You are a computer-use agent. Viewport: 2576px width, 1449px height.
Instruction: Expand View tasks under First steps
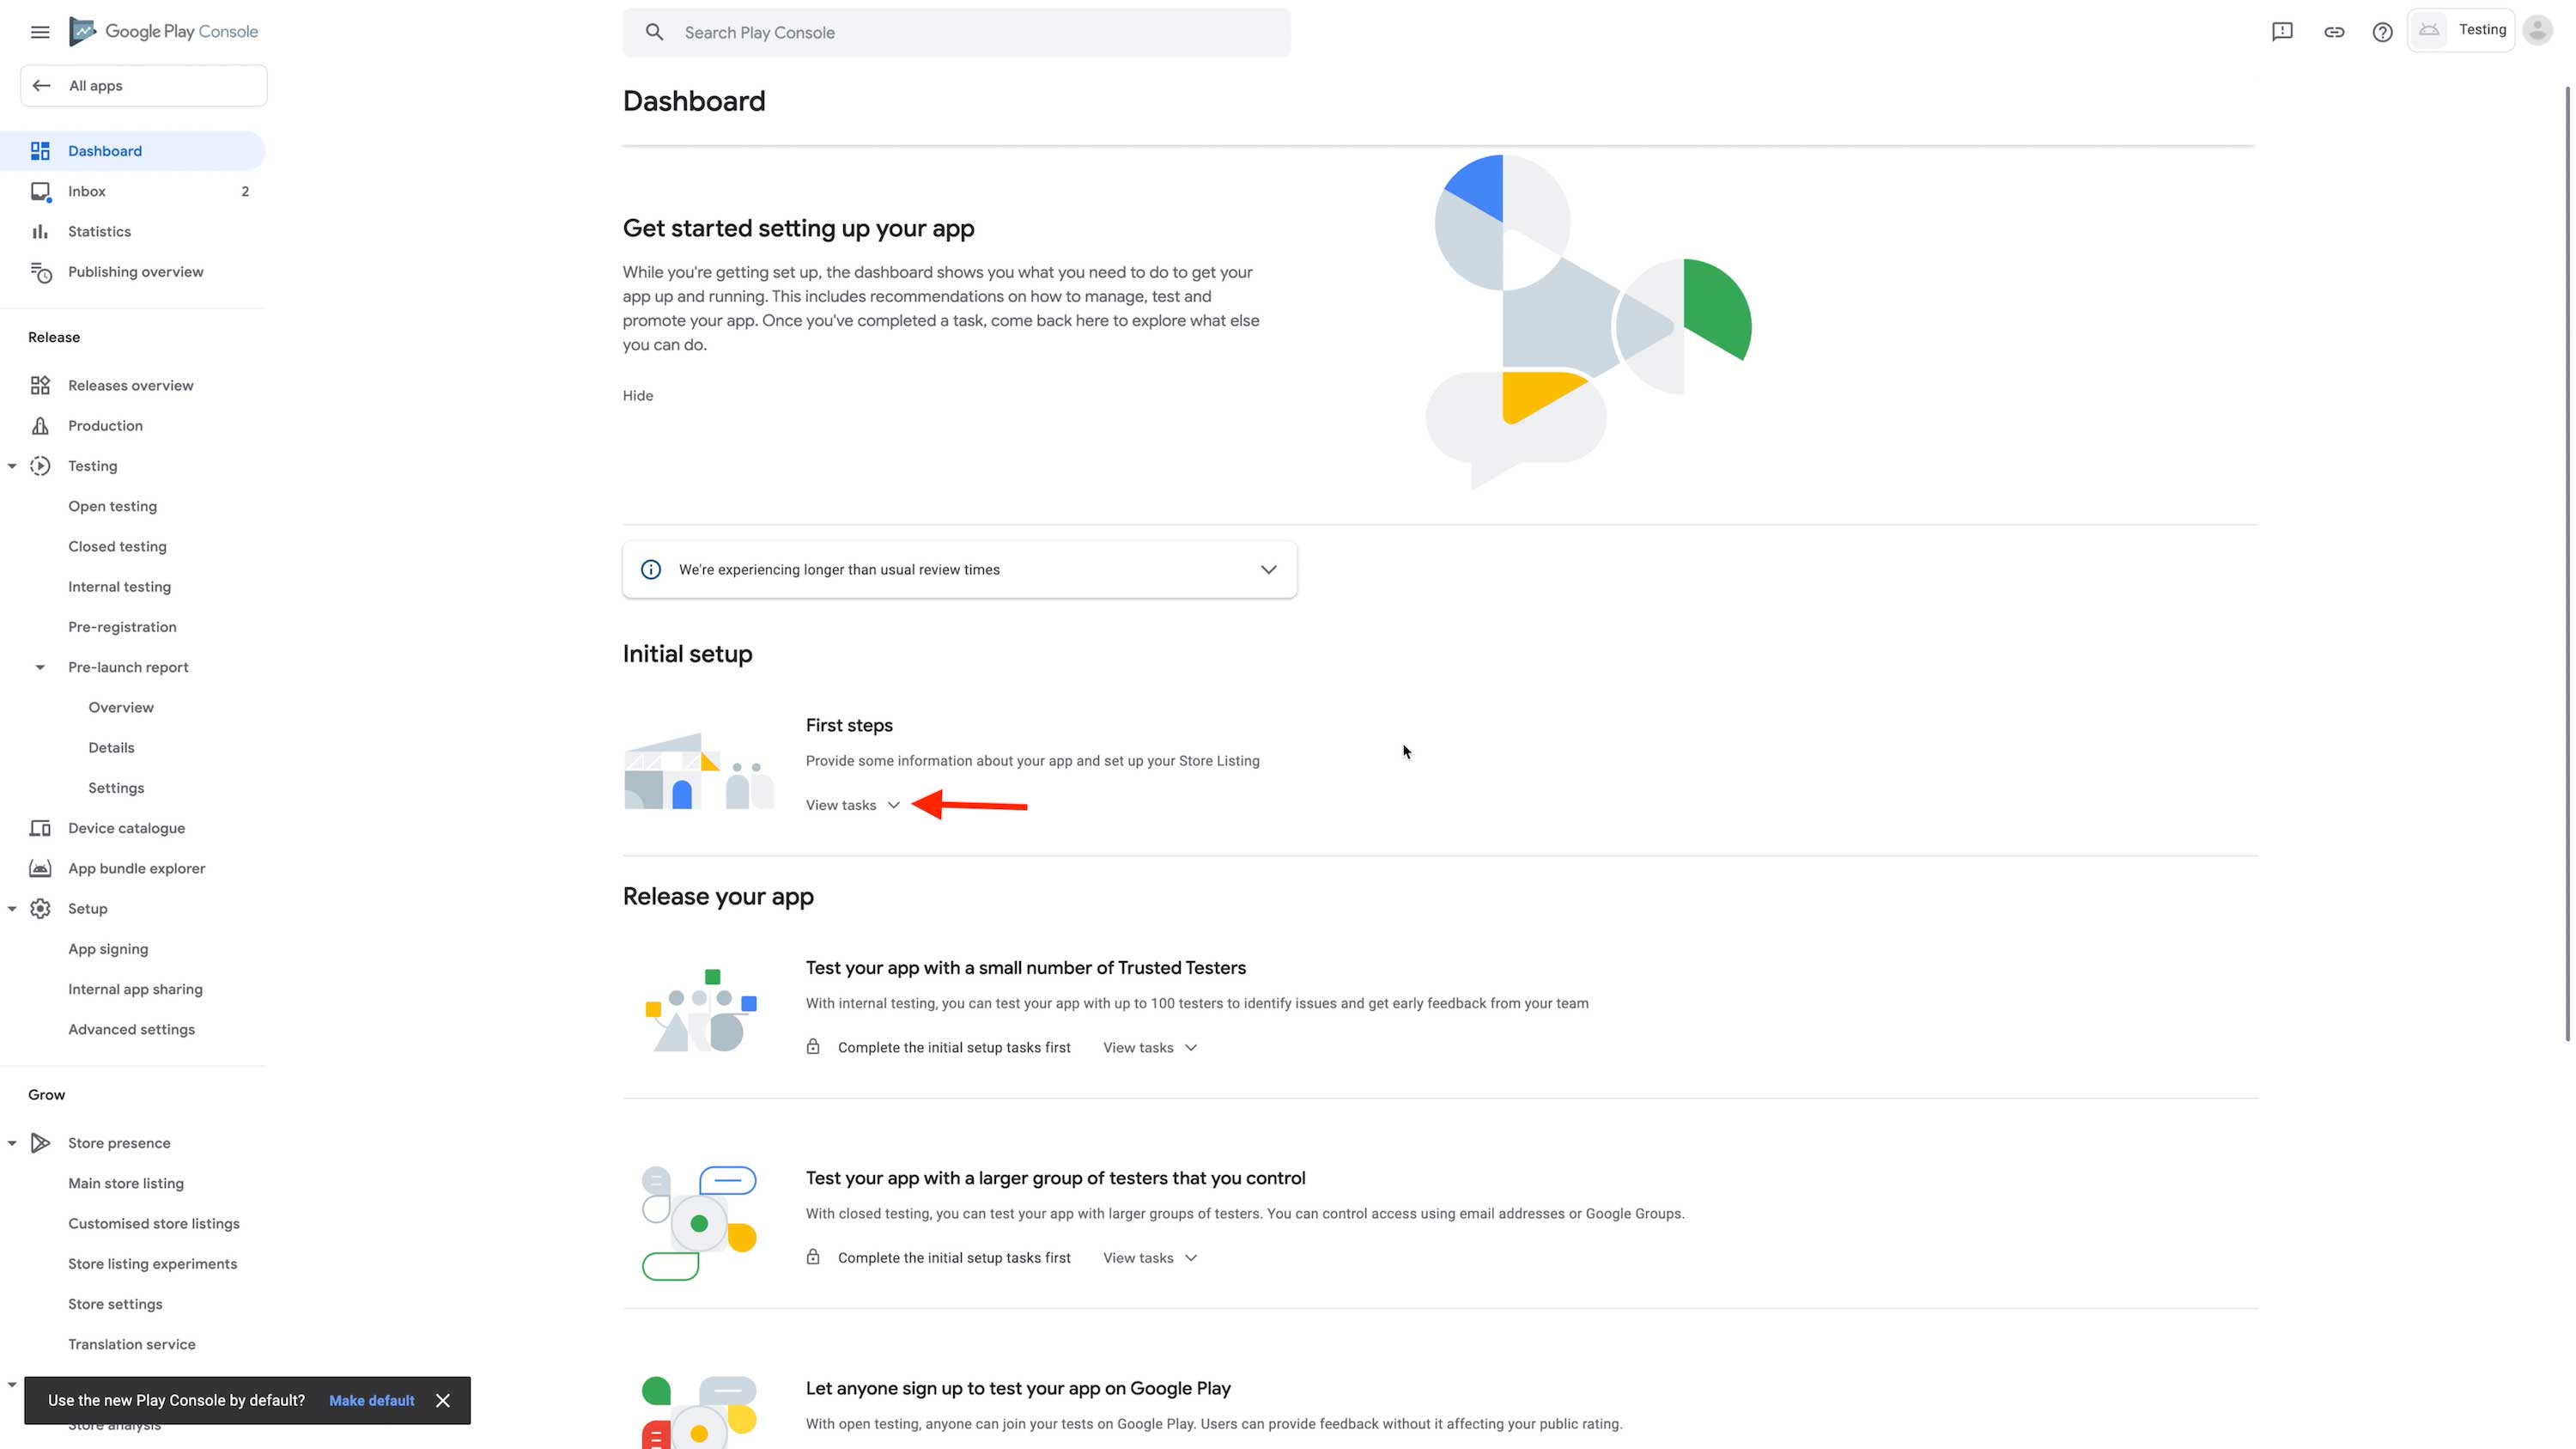click(x=852, y=805)
